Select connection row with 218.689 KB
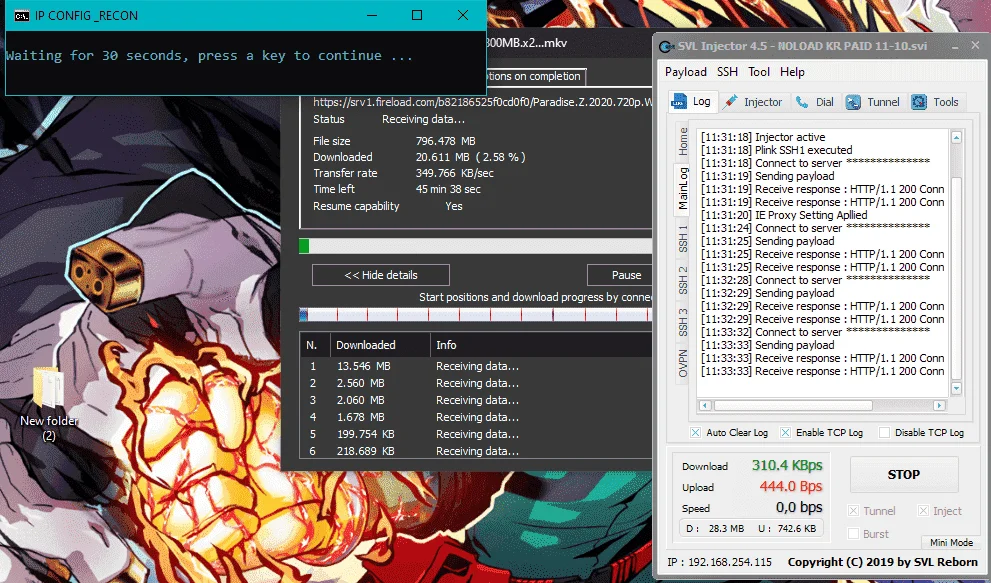991x583 pixels. pyautogui.click(x=476, y=451)
